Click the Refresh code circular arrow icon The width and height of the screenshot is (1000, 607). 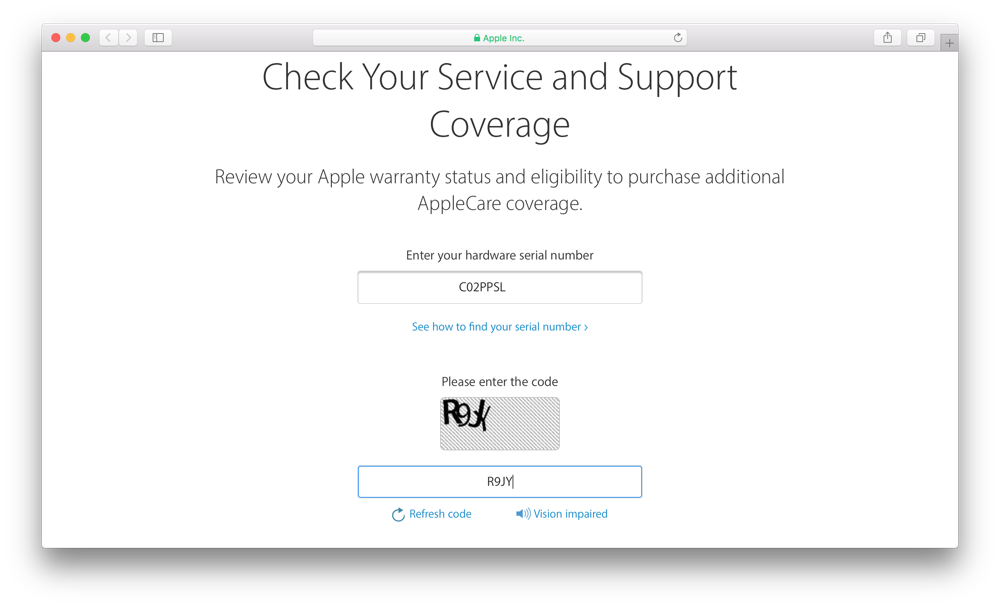point(398,515)
